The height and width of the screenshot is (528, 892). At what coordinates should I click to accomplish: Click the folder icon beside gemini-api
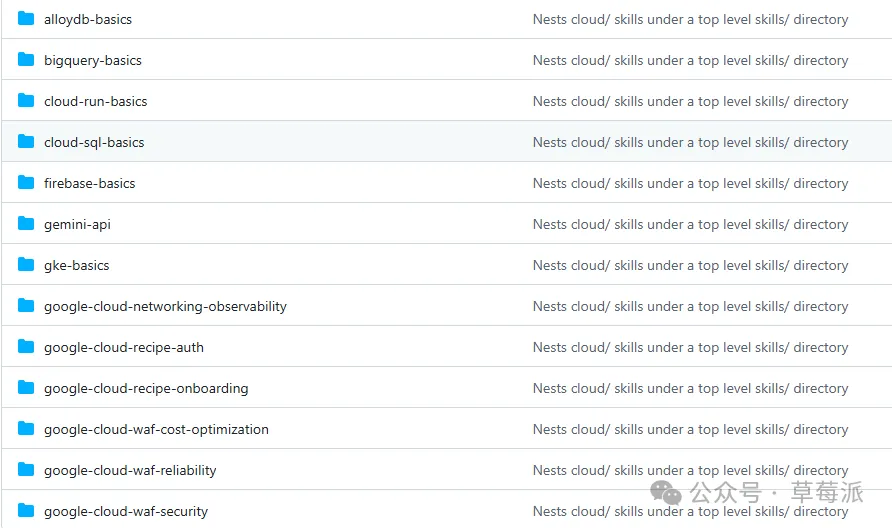pos(26,224)
